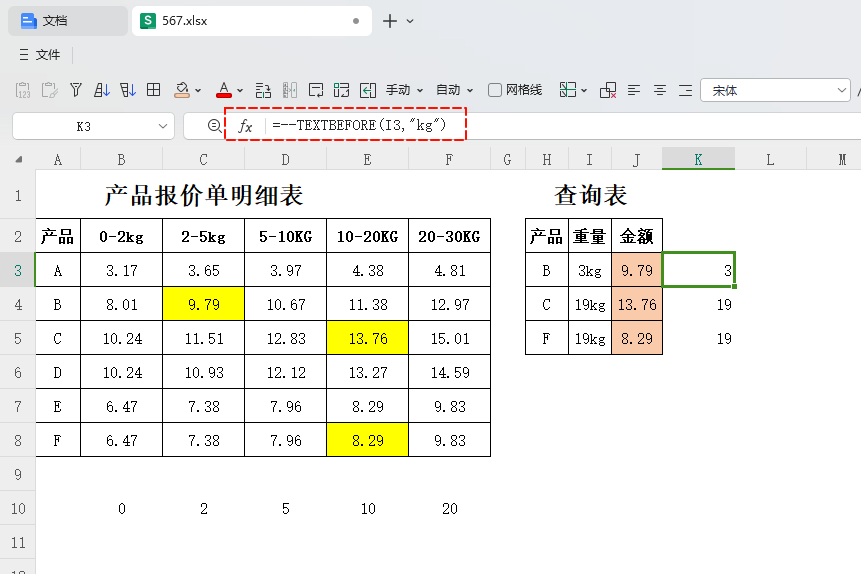Select header cell 金额
Screen dimensions: 861x574
click(x=637, y=236)
